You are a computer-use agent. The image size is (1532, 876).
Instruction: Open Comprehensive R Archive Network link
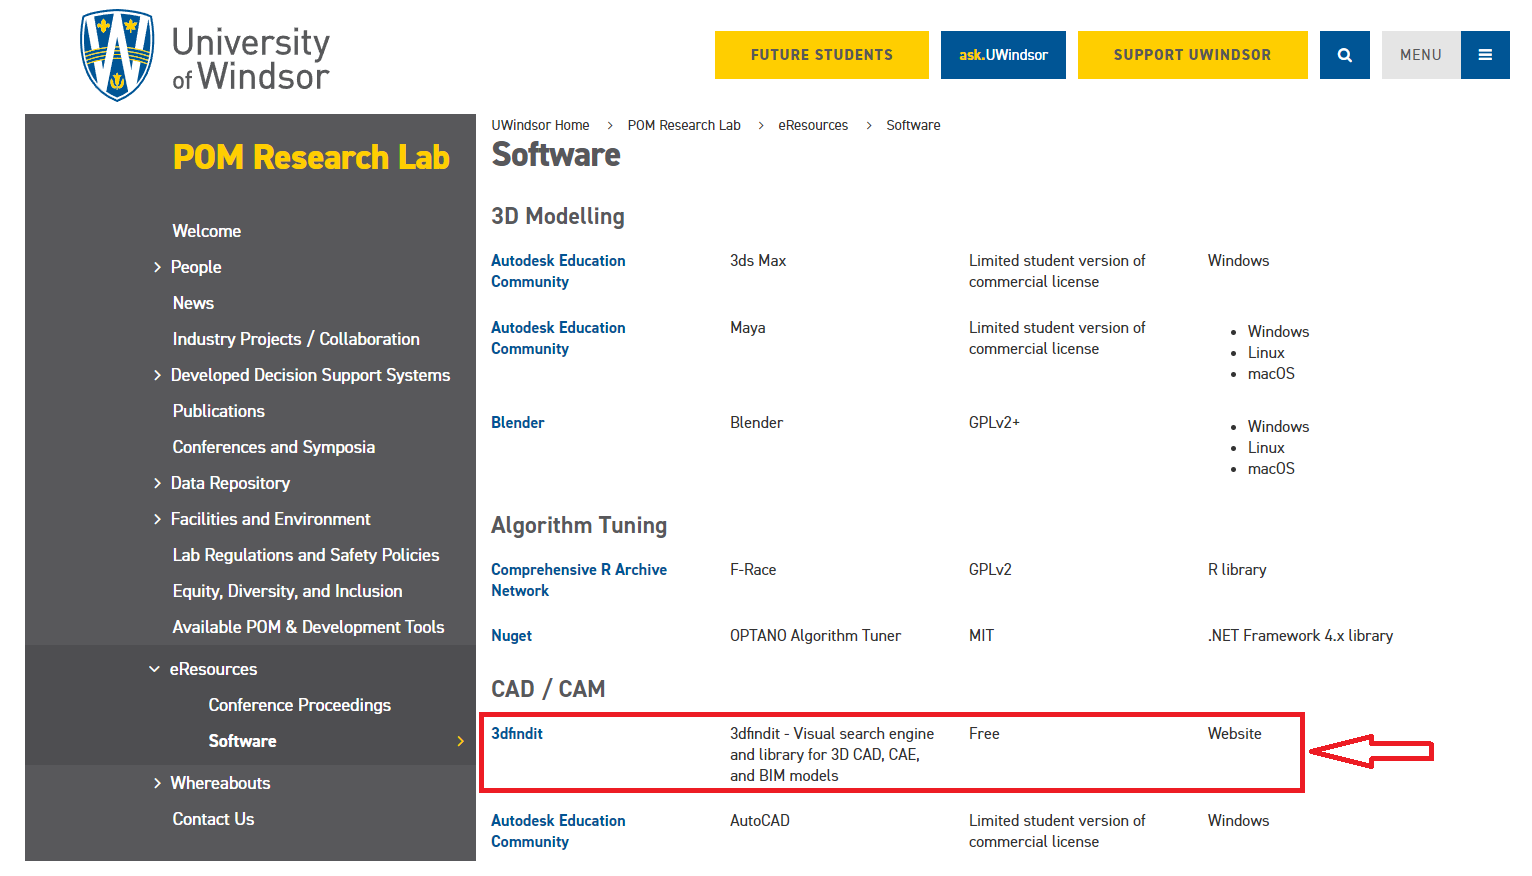pos(579,580)
